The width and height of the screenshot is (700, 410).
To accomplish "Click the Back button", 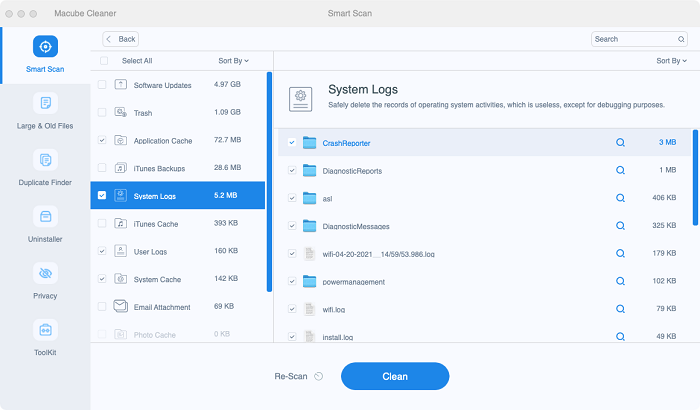I will [121, 39].
